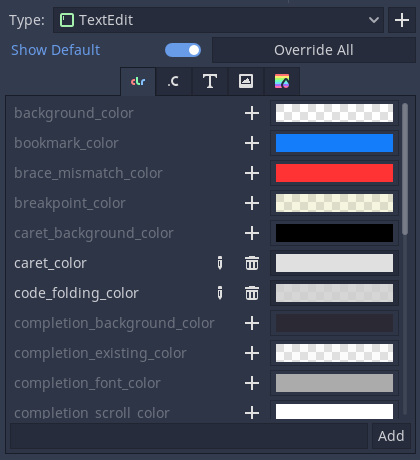Toggle the Show Default switch
The height and width of the screenshot is (460, 420).
pos(183,50)
